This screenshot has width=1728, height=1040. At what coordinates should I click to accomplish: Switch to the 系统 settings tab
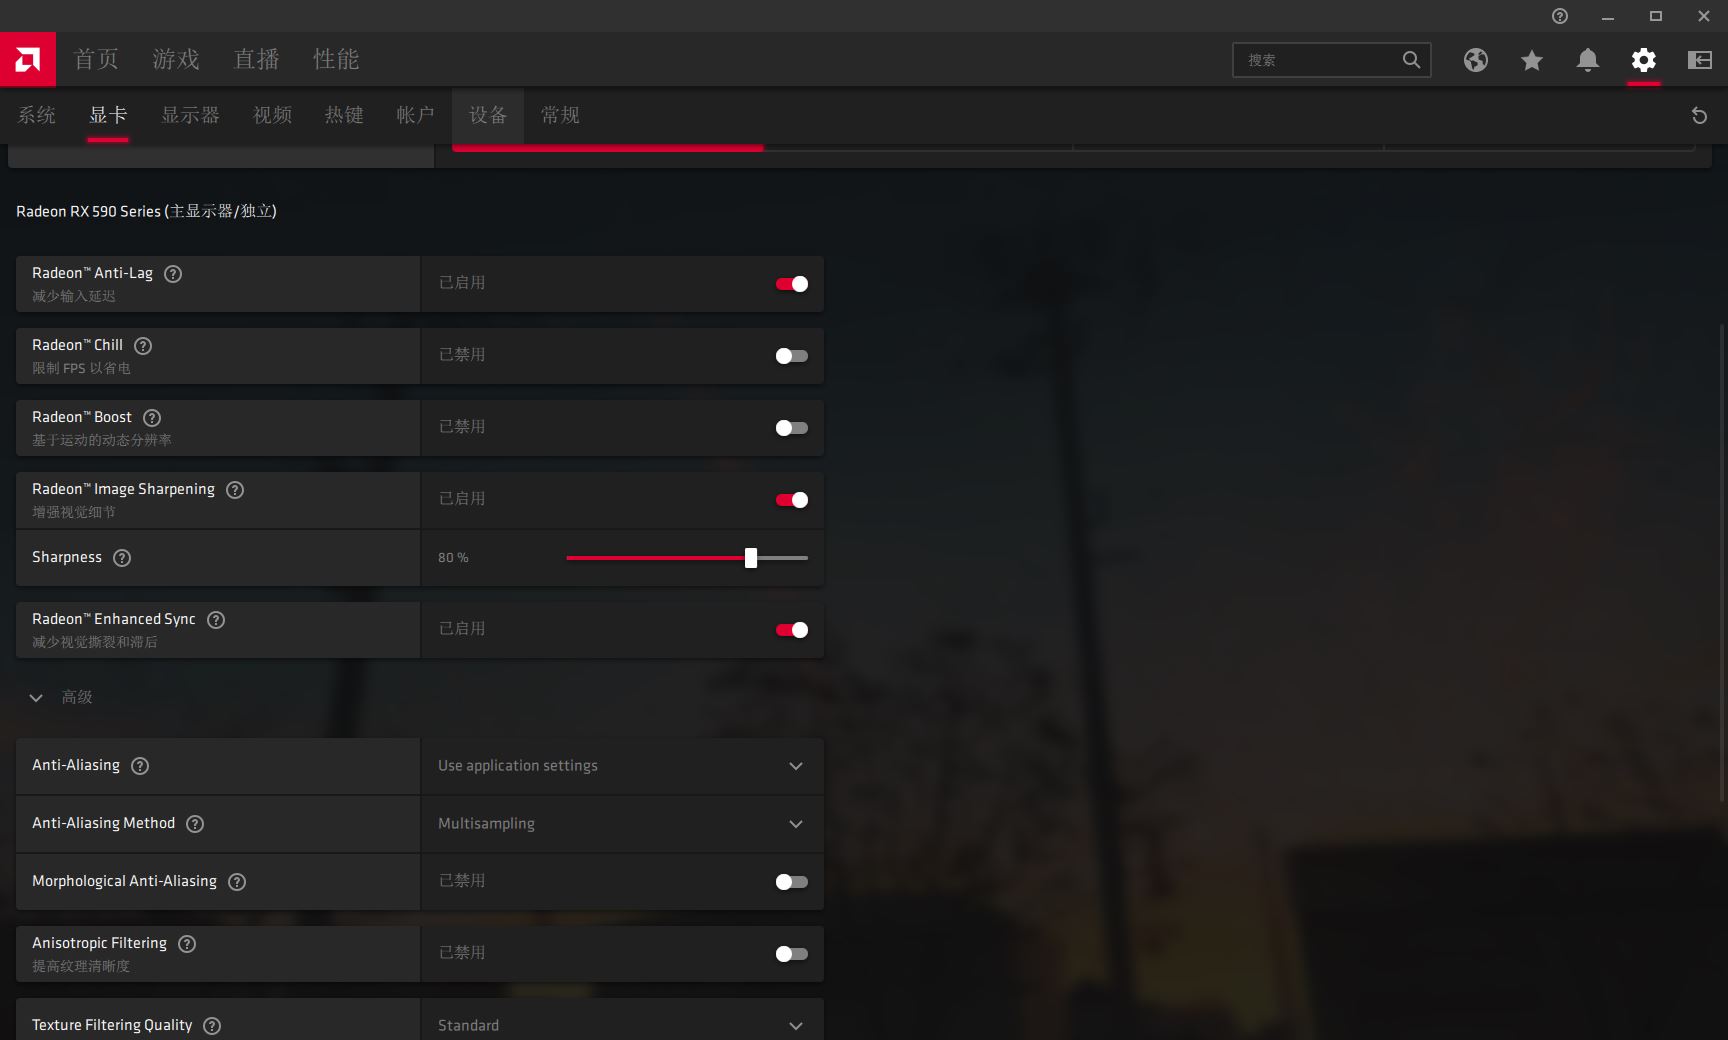point(37,115)
